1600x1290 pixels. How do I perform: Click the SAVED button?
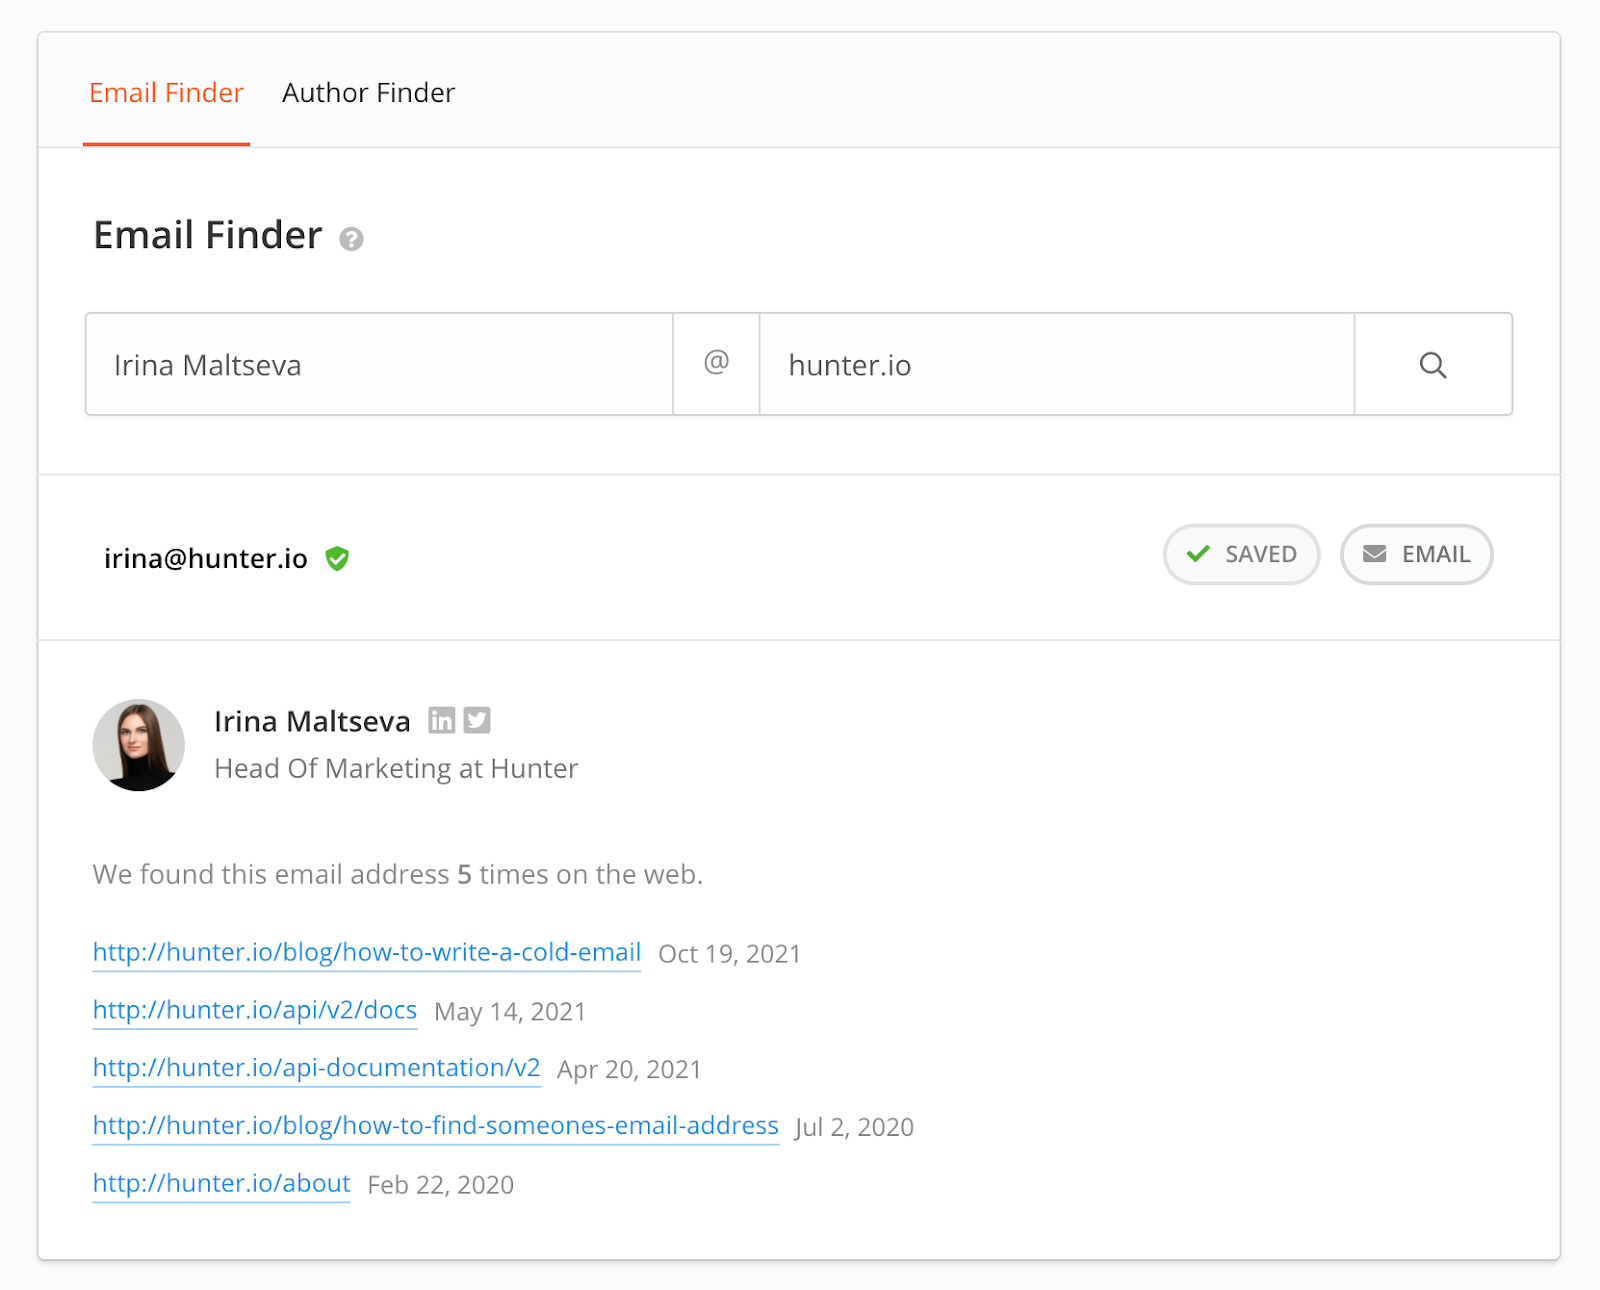point(1241,554)
